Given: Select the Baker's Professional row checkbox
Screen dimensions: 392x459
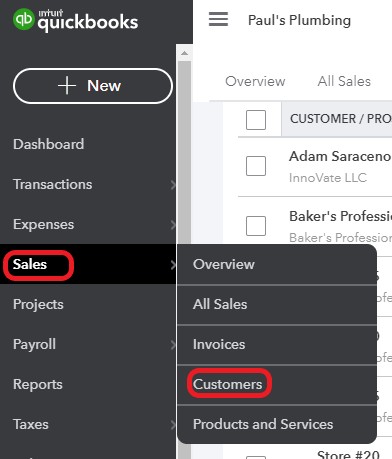Looking at the screenshot, I should [x=256, y=226].
